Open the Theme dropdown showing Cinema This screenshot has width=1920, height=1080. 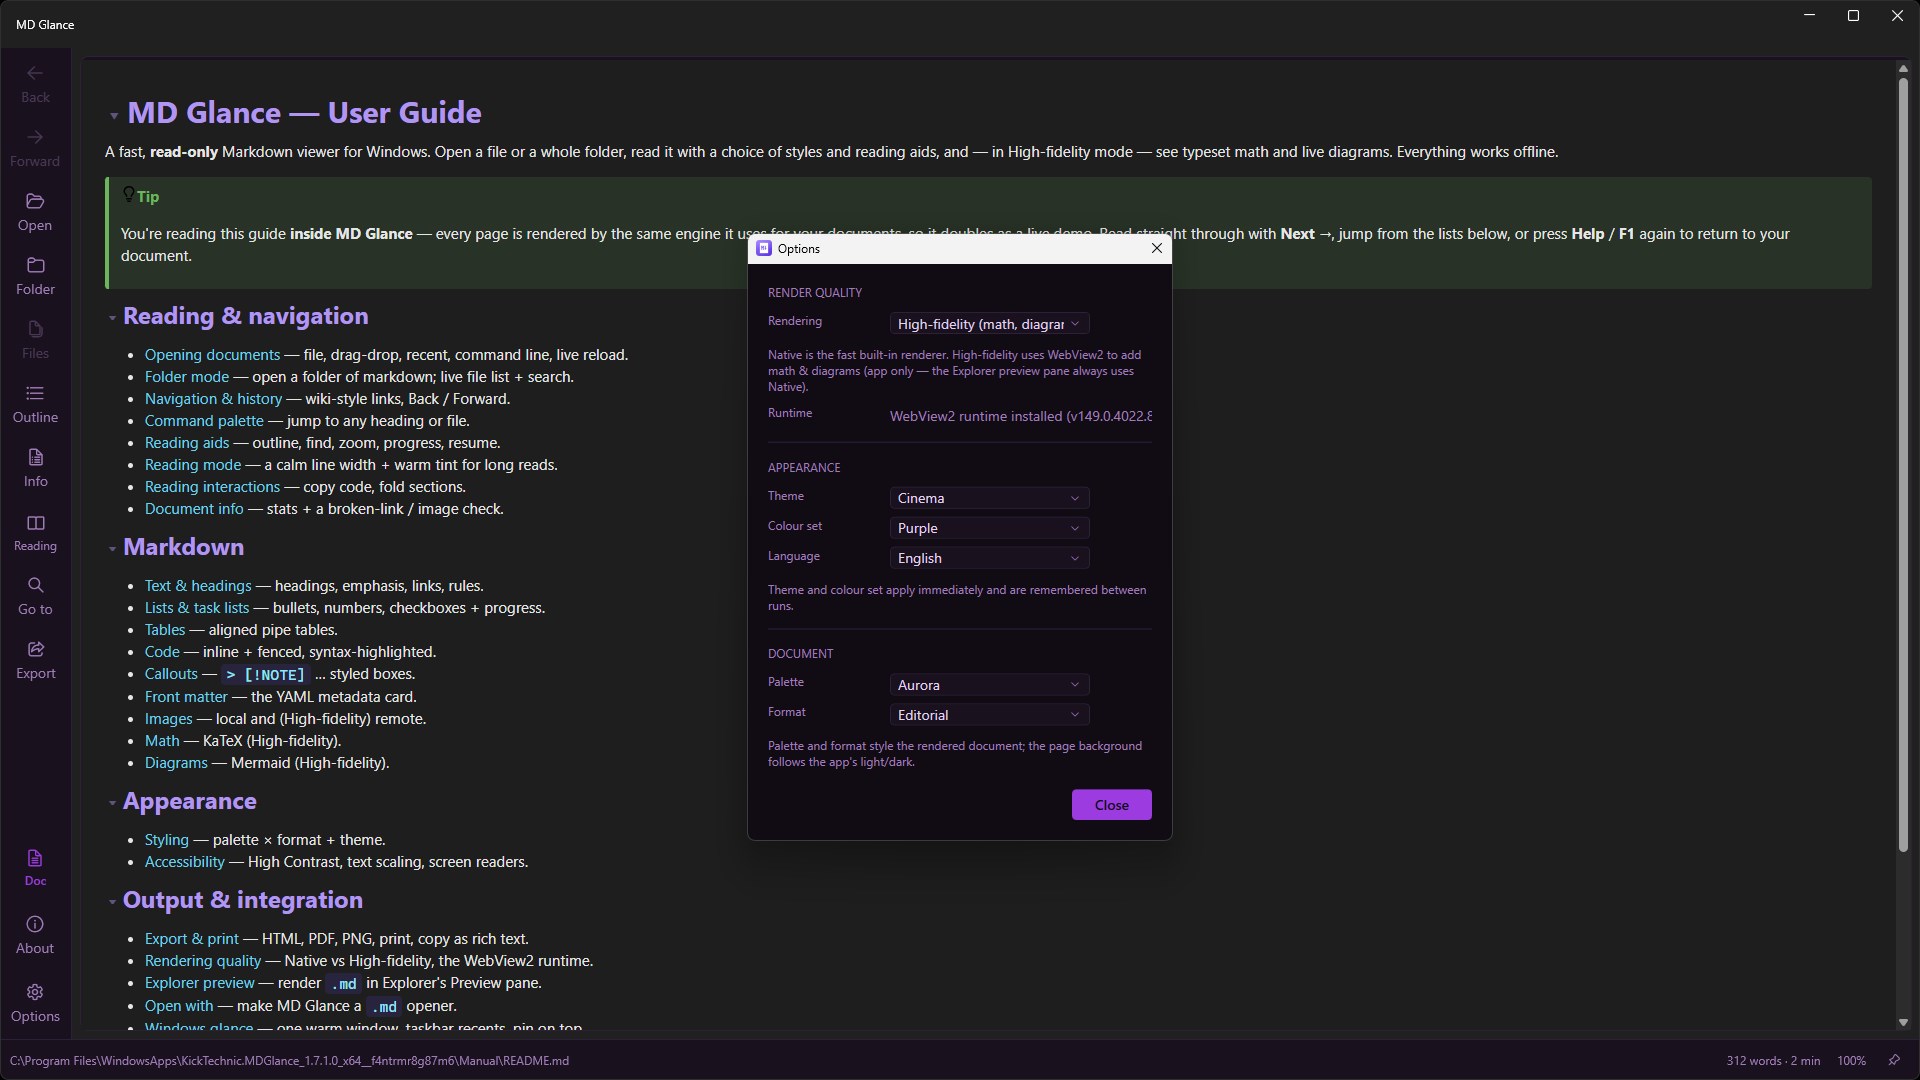coord(989,498)
